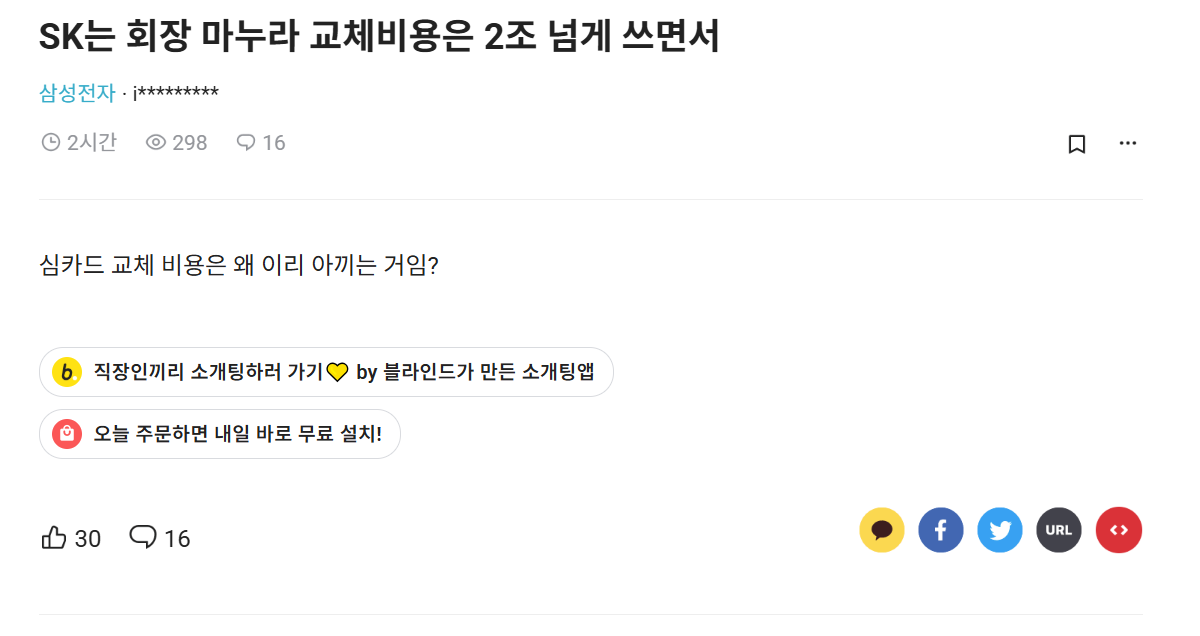Open comments via bottom comment icon
The image size is (1200, 636).
pyautogui.click(x=143, y=538)
